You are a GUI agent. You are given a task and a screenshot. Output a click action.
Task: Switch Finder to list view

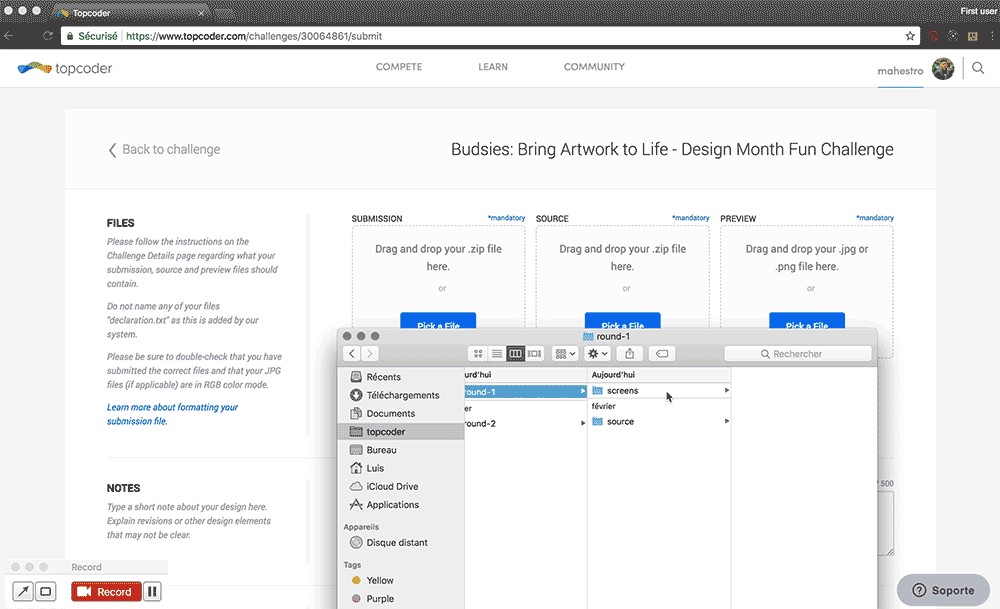point(497,353)
